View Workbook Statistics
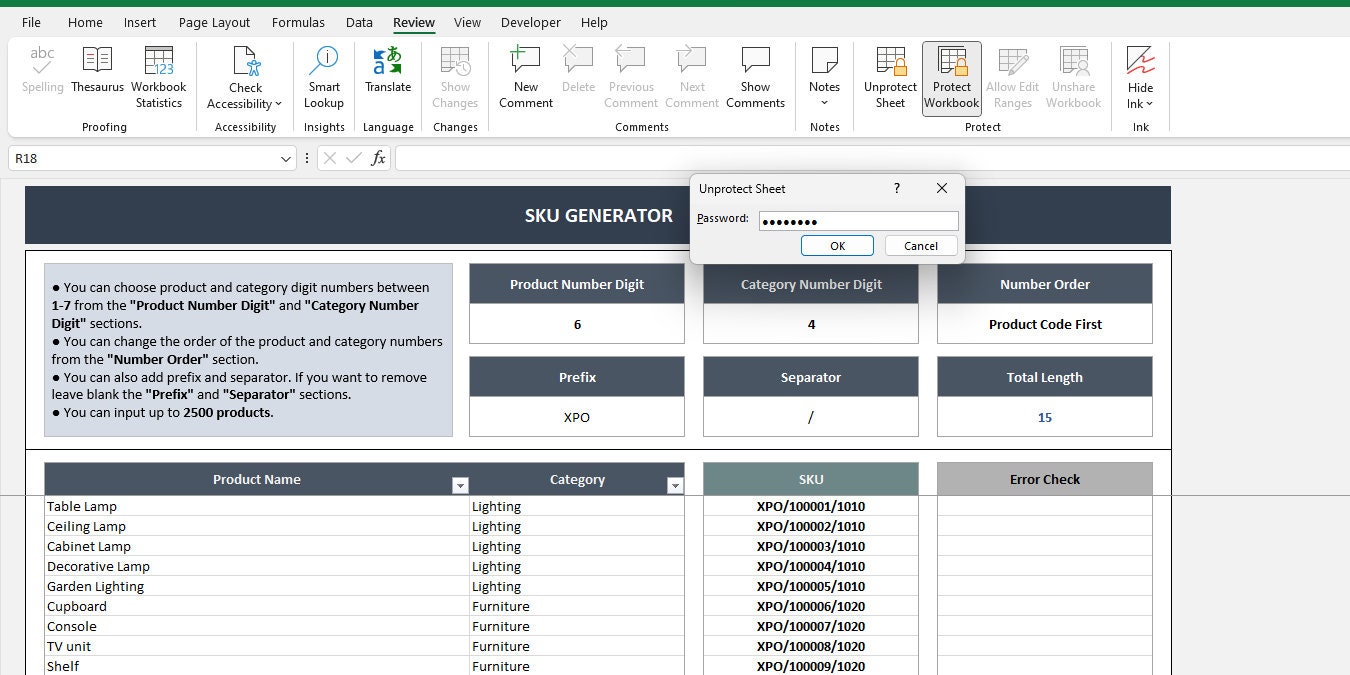Screen dimensions: 1350x675 click(158, 75)
